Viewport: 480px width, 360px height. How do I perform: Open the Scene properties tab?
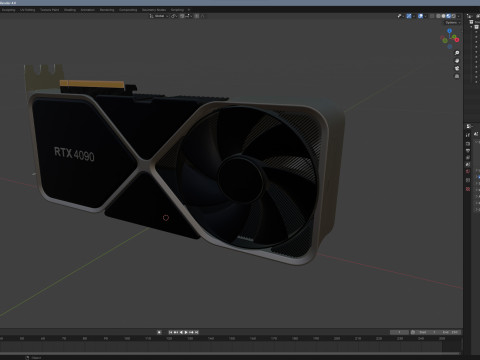pyautogui.click(x=468, y=164)
